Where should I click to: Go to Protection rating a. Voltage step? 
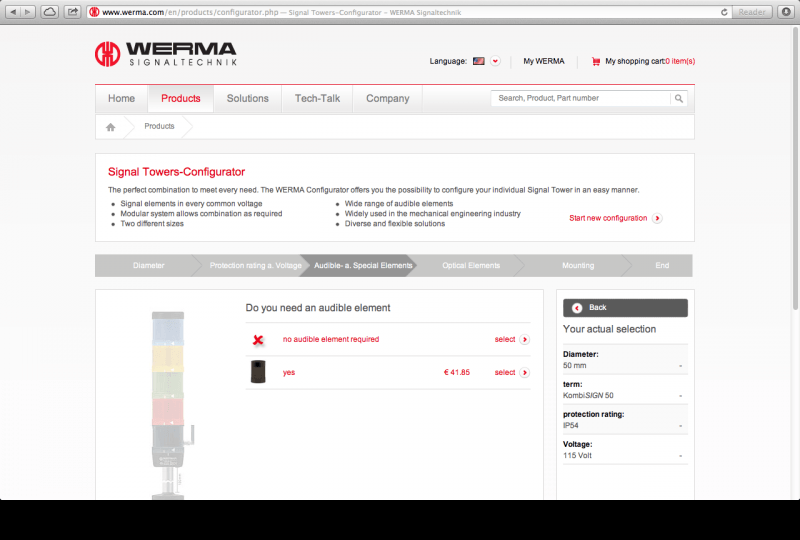point(255,265)
